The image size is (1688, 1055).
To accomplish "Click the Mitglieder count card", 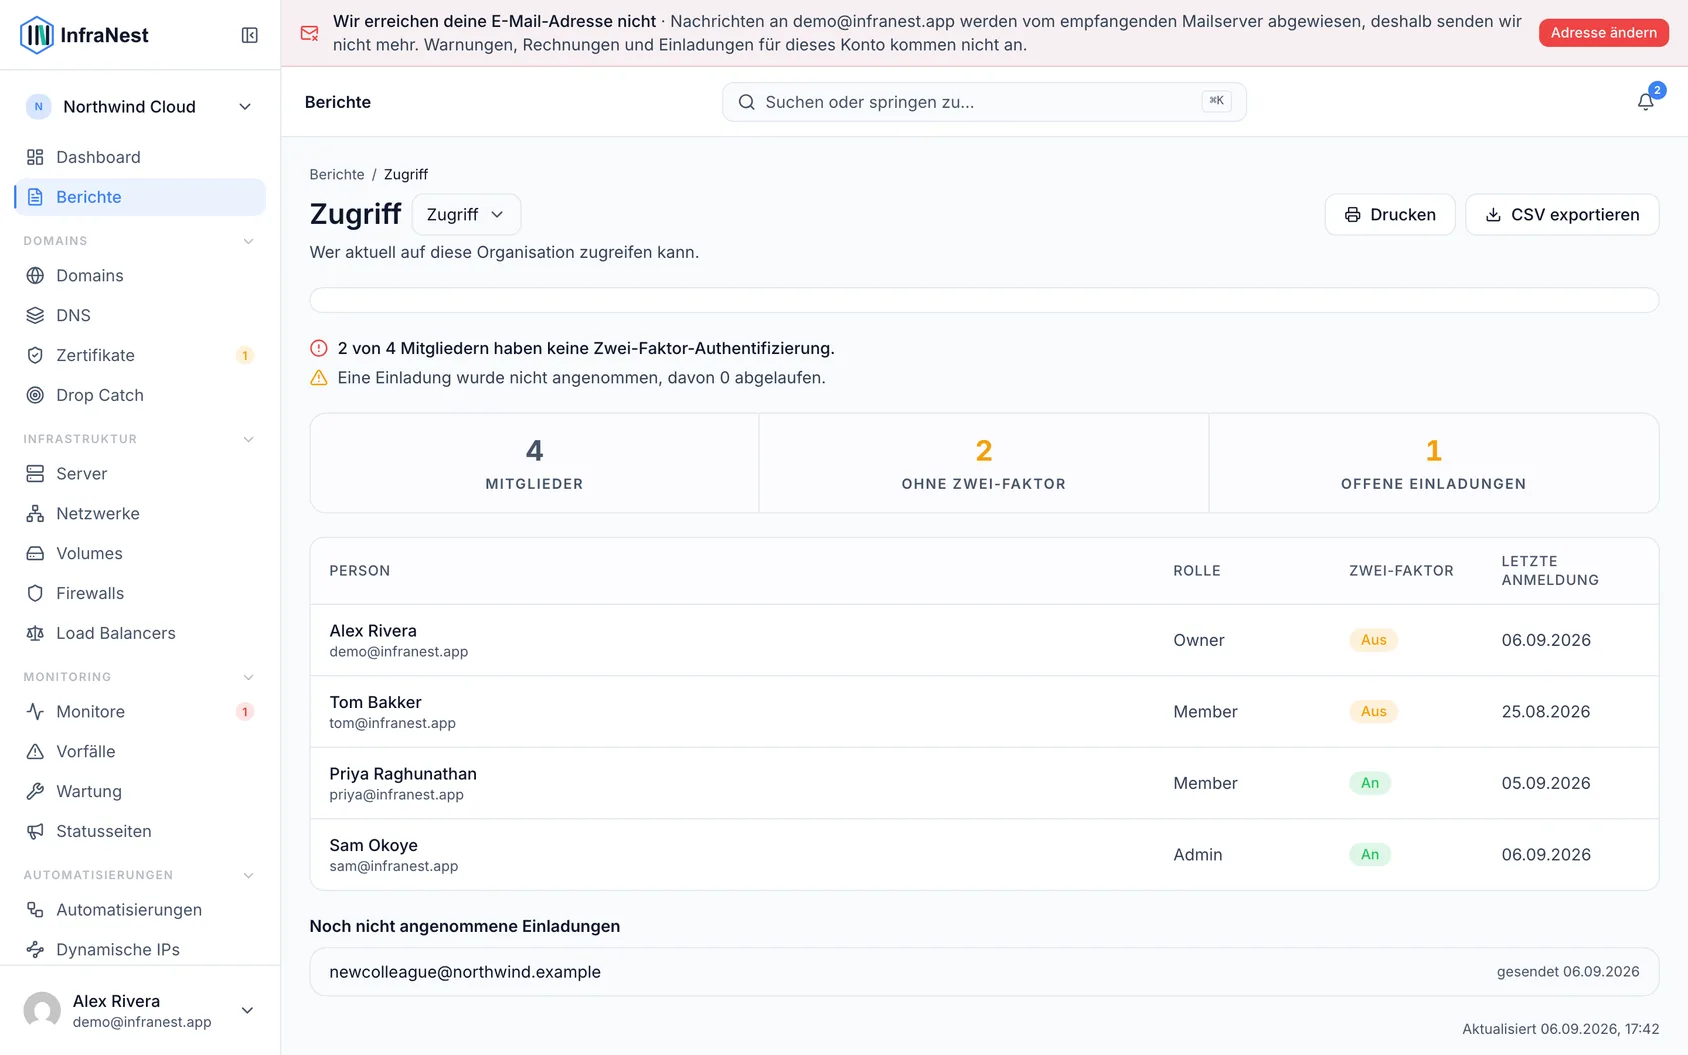I will click(x=534, y=463).
